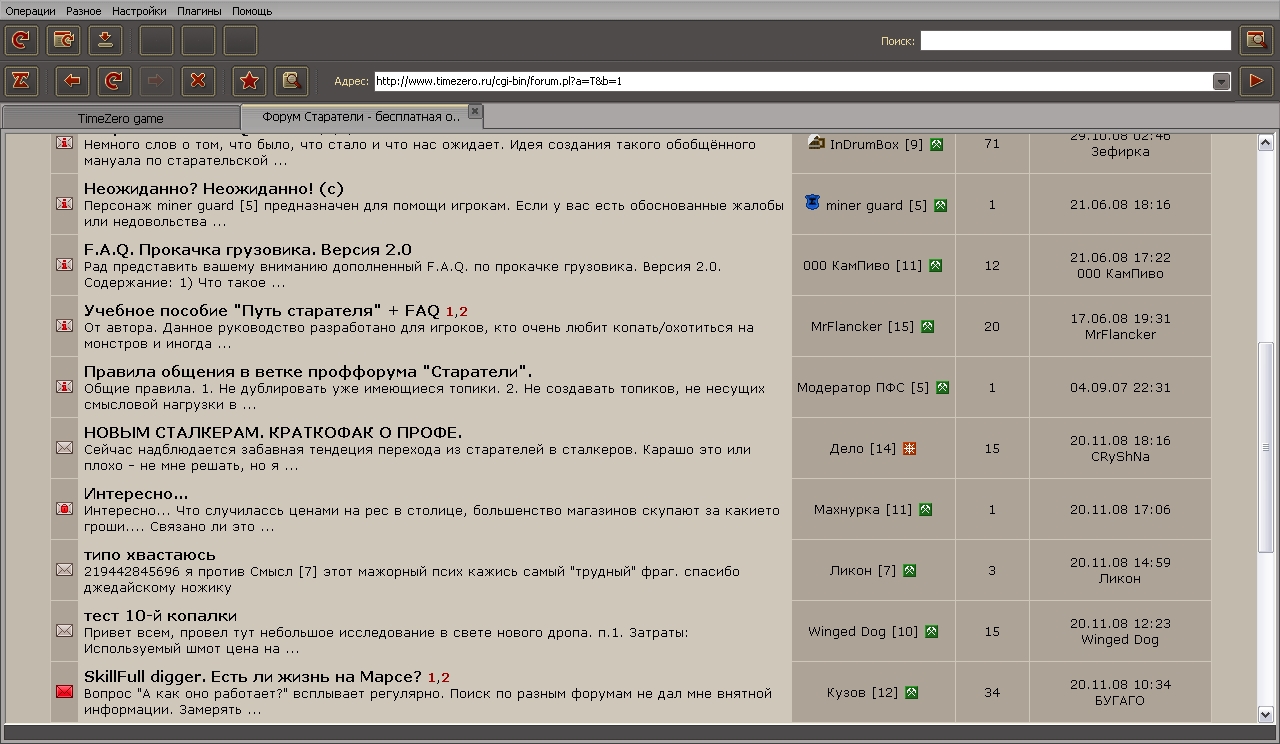The width and height of the screenshot is (1280, 744).
Task: Click the red X stop loading button
Action: 198,81
